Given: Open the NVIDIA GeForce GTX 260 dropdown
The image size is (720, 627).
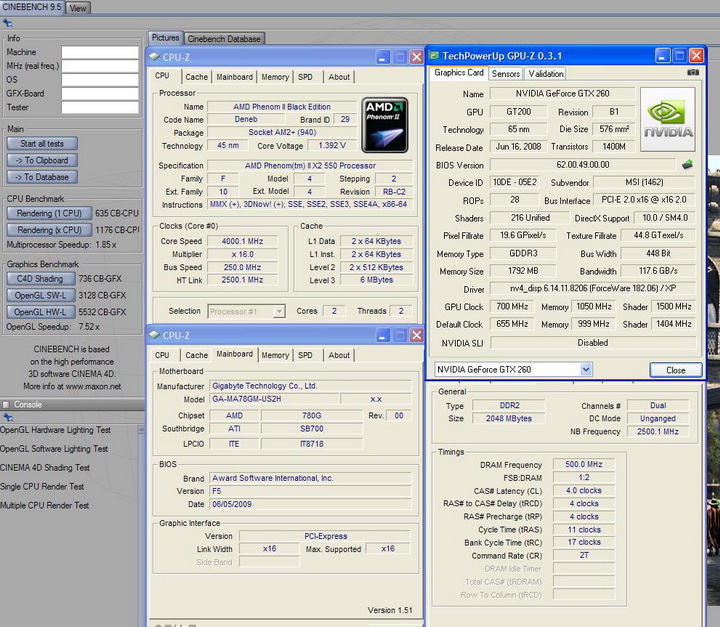Looking at the screenshot, I should coord(586,369).
